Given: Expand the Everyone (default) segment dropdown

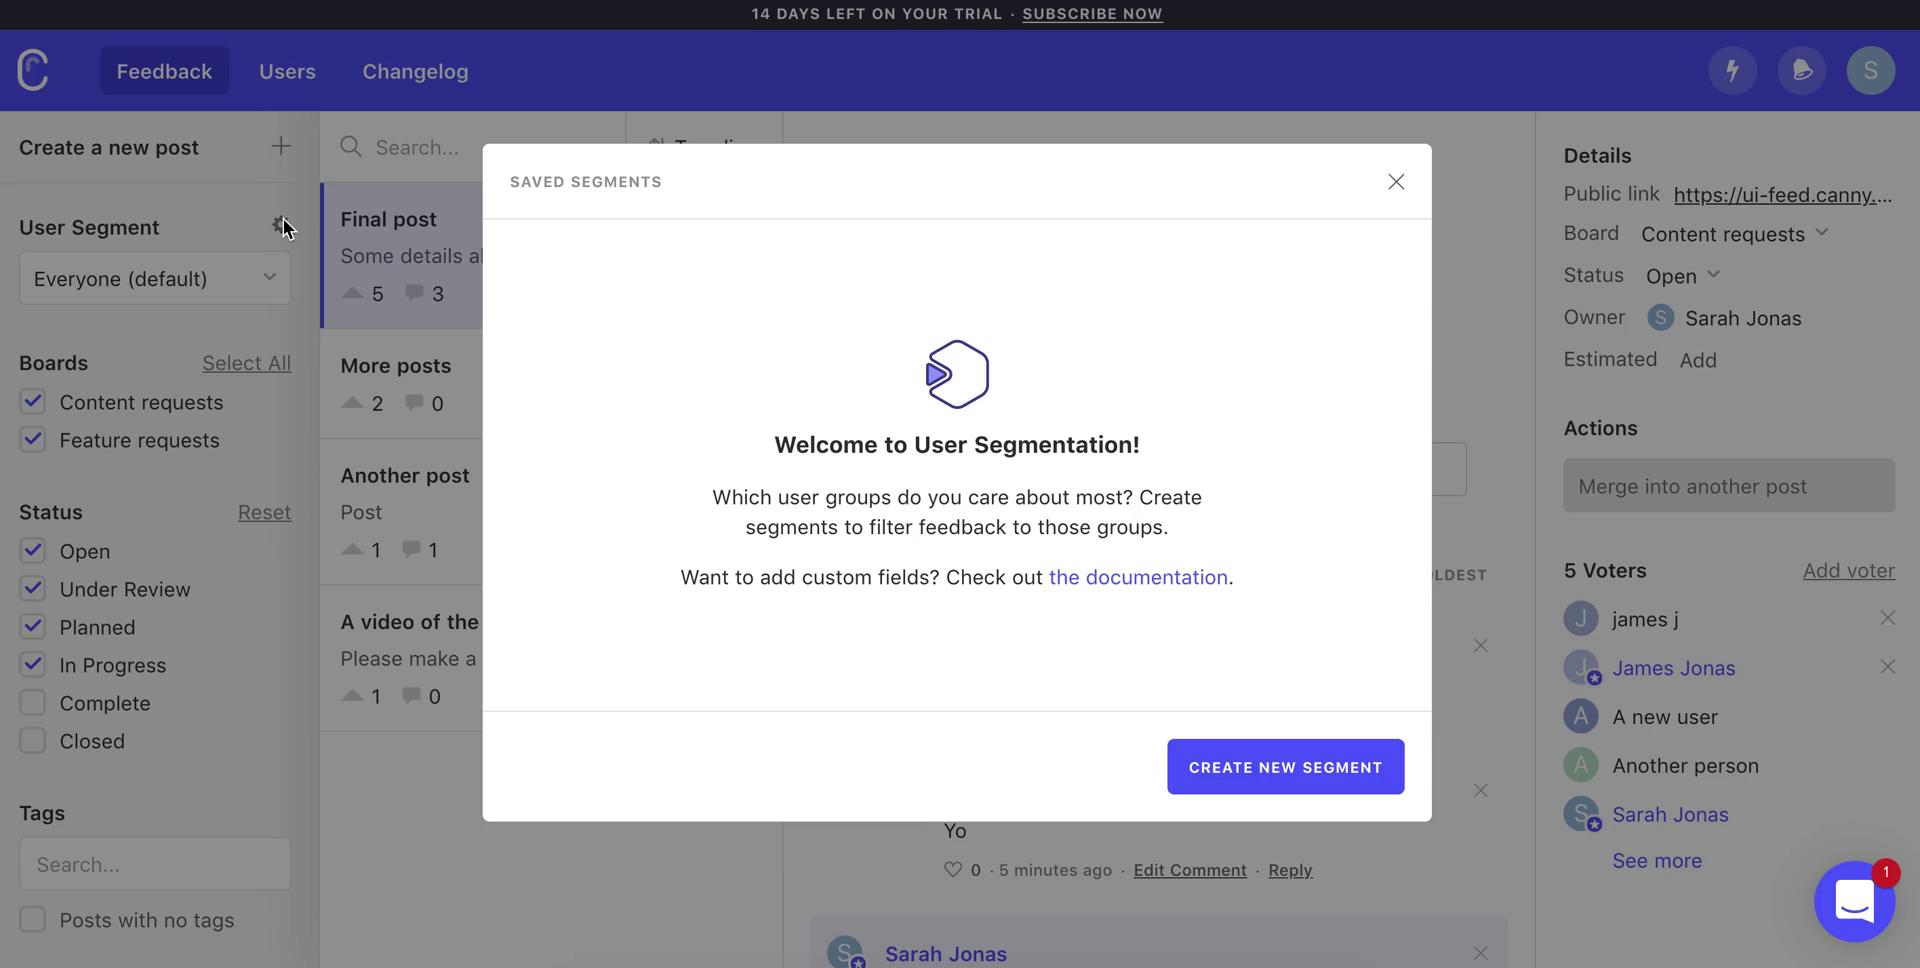Looking at the screenshot, I should [155, 278].
